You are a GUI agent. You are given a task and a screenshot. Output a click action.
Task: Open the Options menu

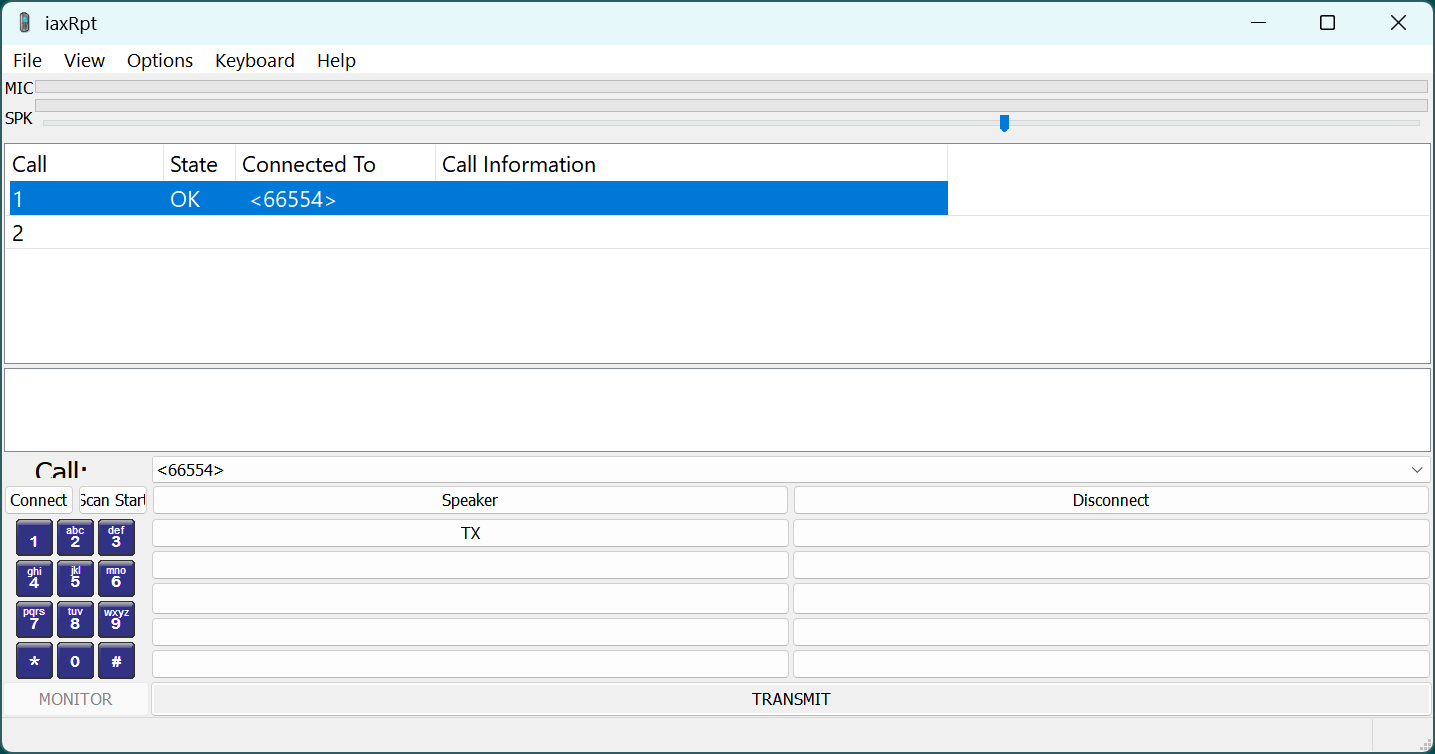[x=159, y=60]
